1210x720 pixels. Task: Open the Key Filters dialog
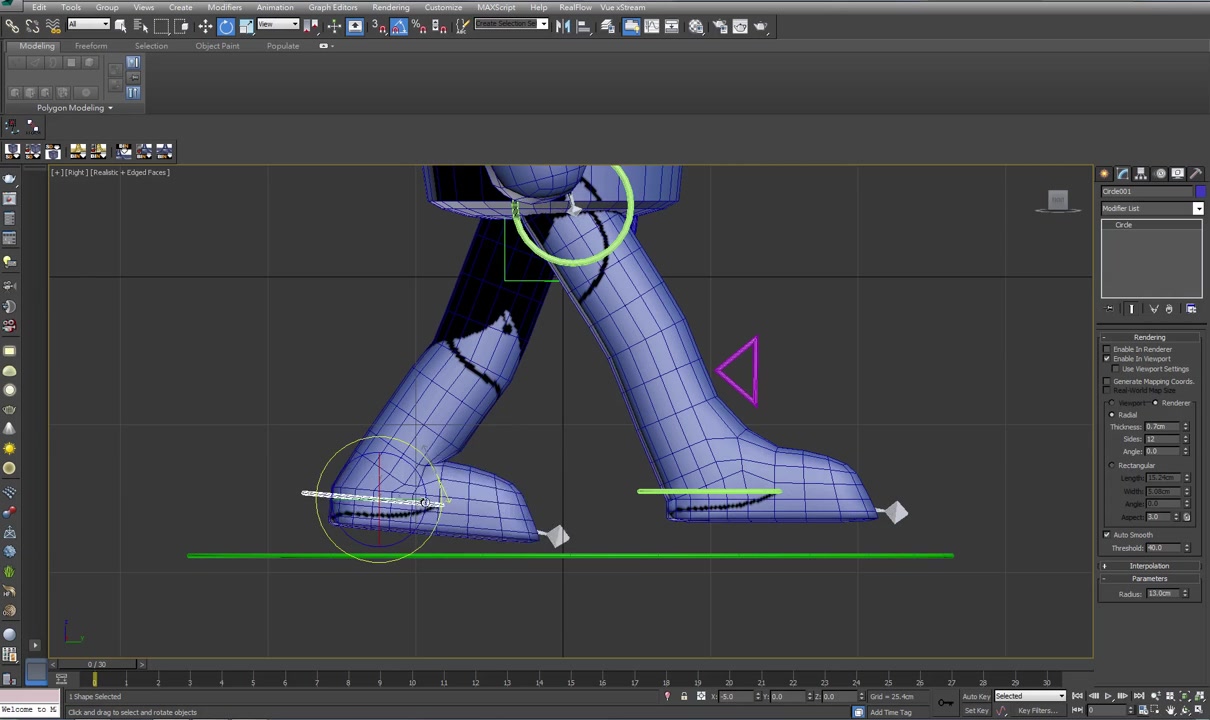[x=1040, y=710]
